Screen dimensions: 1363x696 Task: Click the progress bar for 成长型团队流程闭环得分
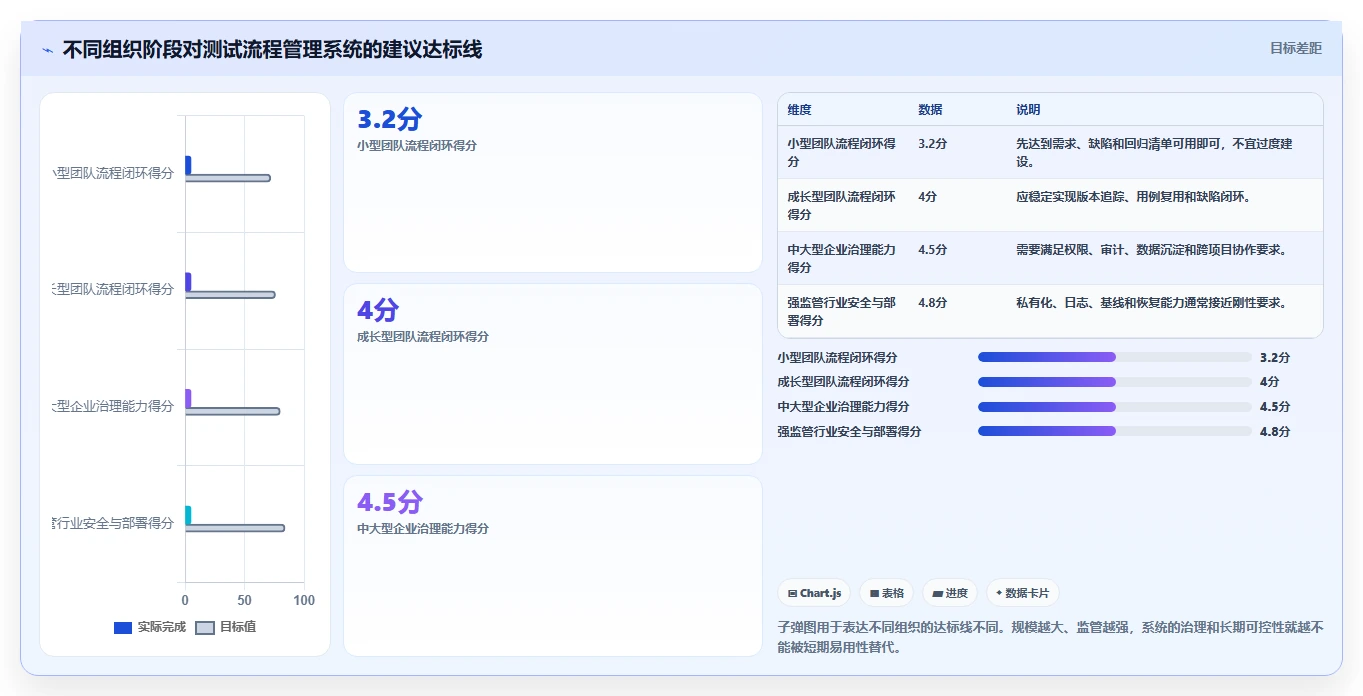pos(1115,382)
